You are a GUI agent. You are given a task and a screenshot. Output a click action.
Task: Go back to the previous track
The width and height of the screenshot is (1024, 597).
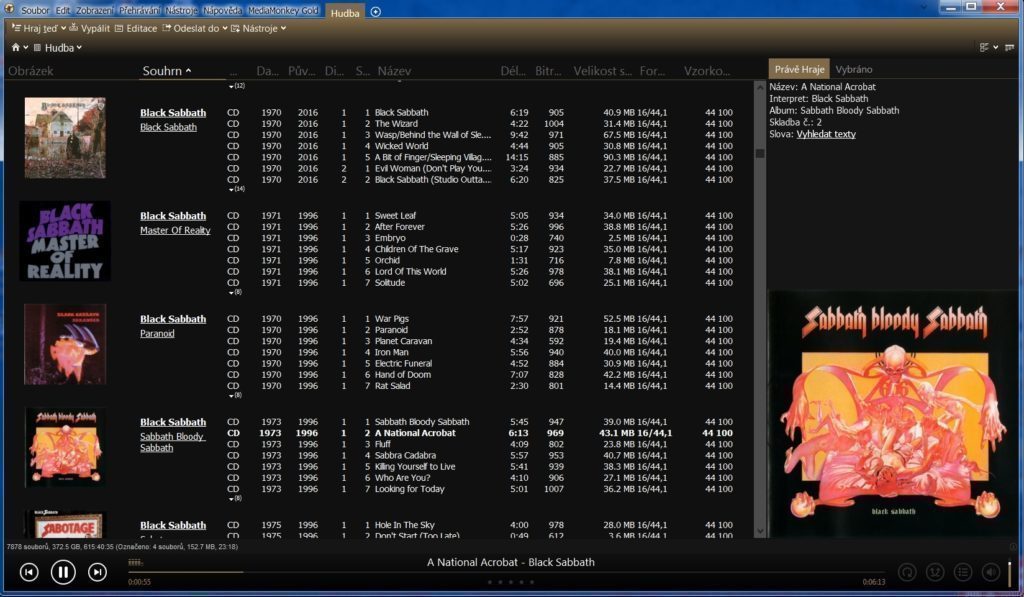[29, 572]
